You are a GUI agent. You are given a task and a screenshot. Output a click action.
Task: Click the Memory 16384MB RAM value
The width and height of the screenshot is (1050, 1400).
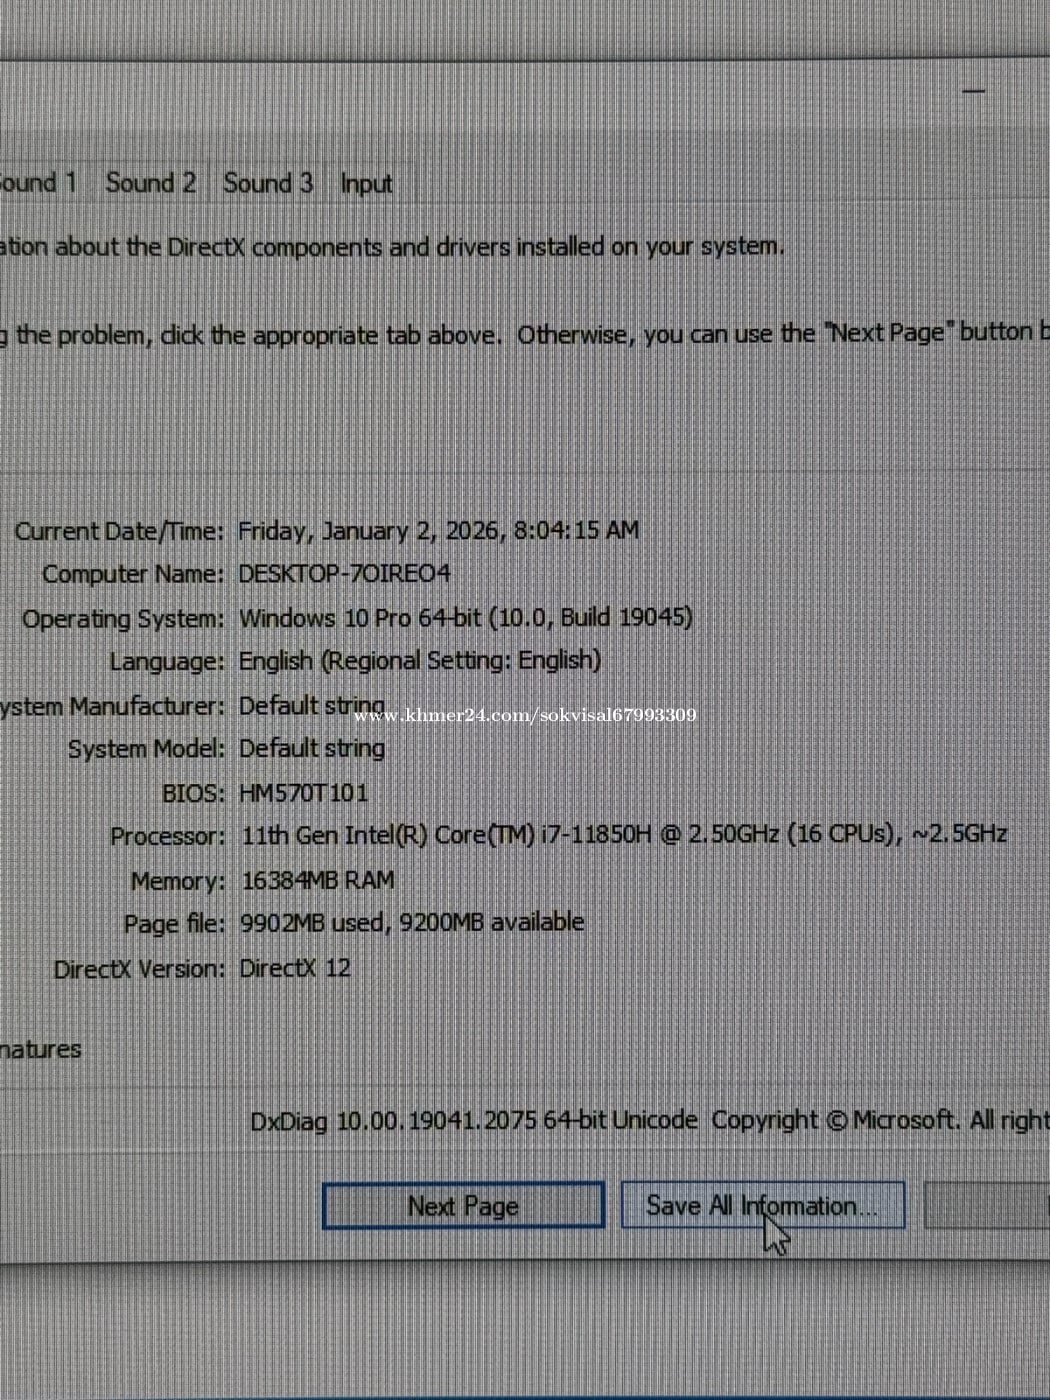(x=317, y=881)
